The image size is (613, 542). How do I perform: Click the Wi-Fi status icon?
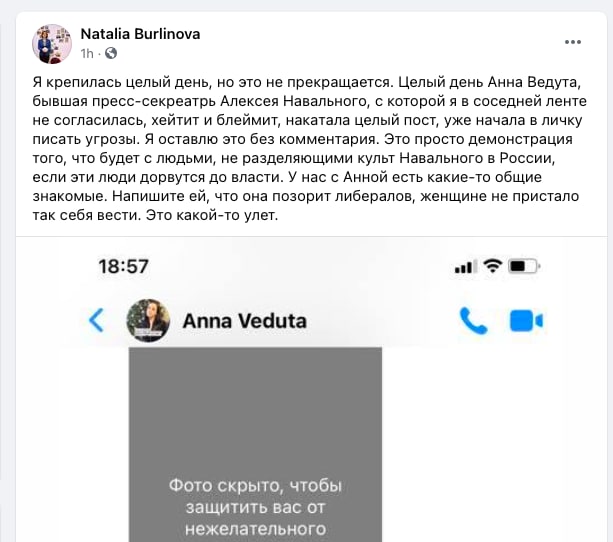coord(493,266)
